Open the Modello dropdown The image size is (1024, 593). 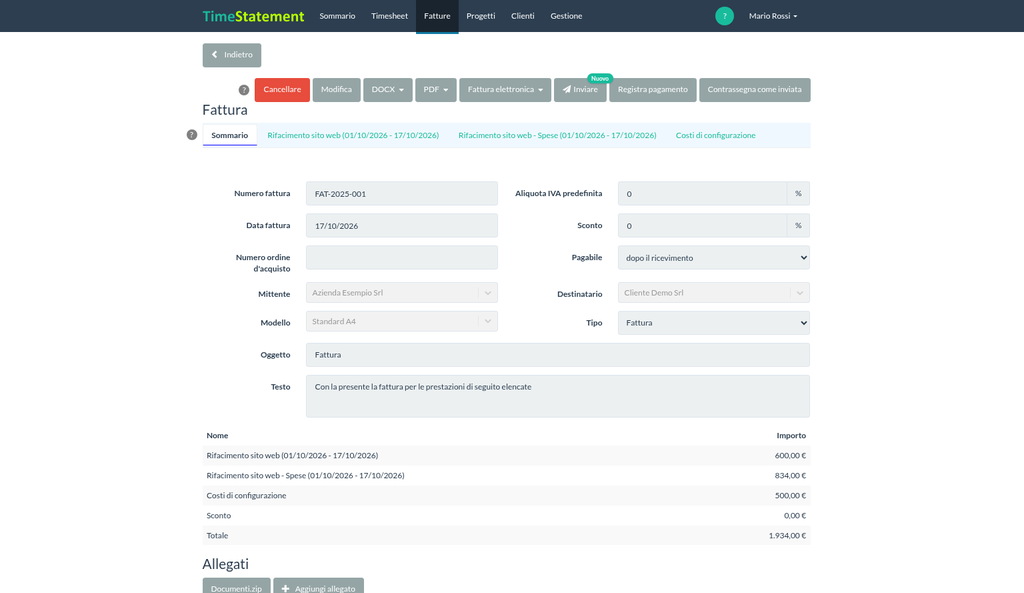(402, 321)
